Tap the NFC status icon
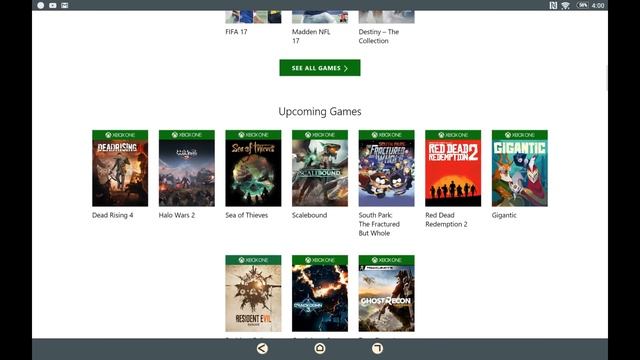640x360 pixels. pos(553,5)
